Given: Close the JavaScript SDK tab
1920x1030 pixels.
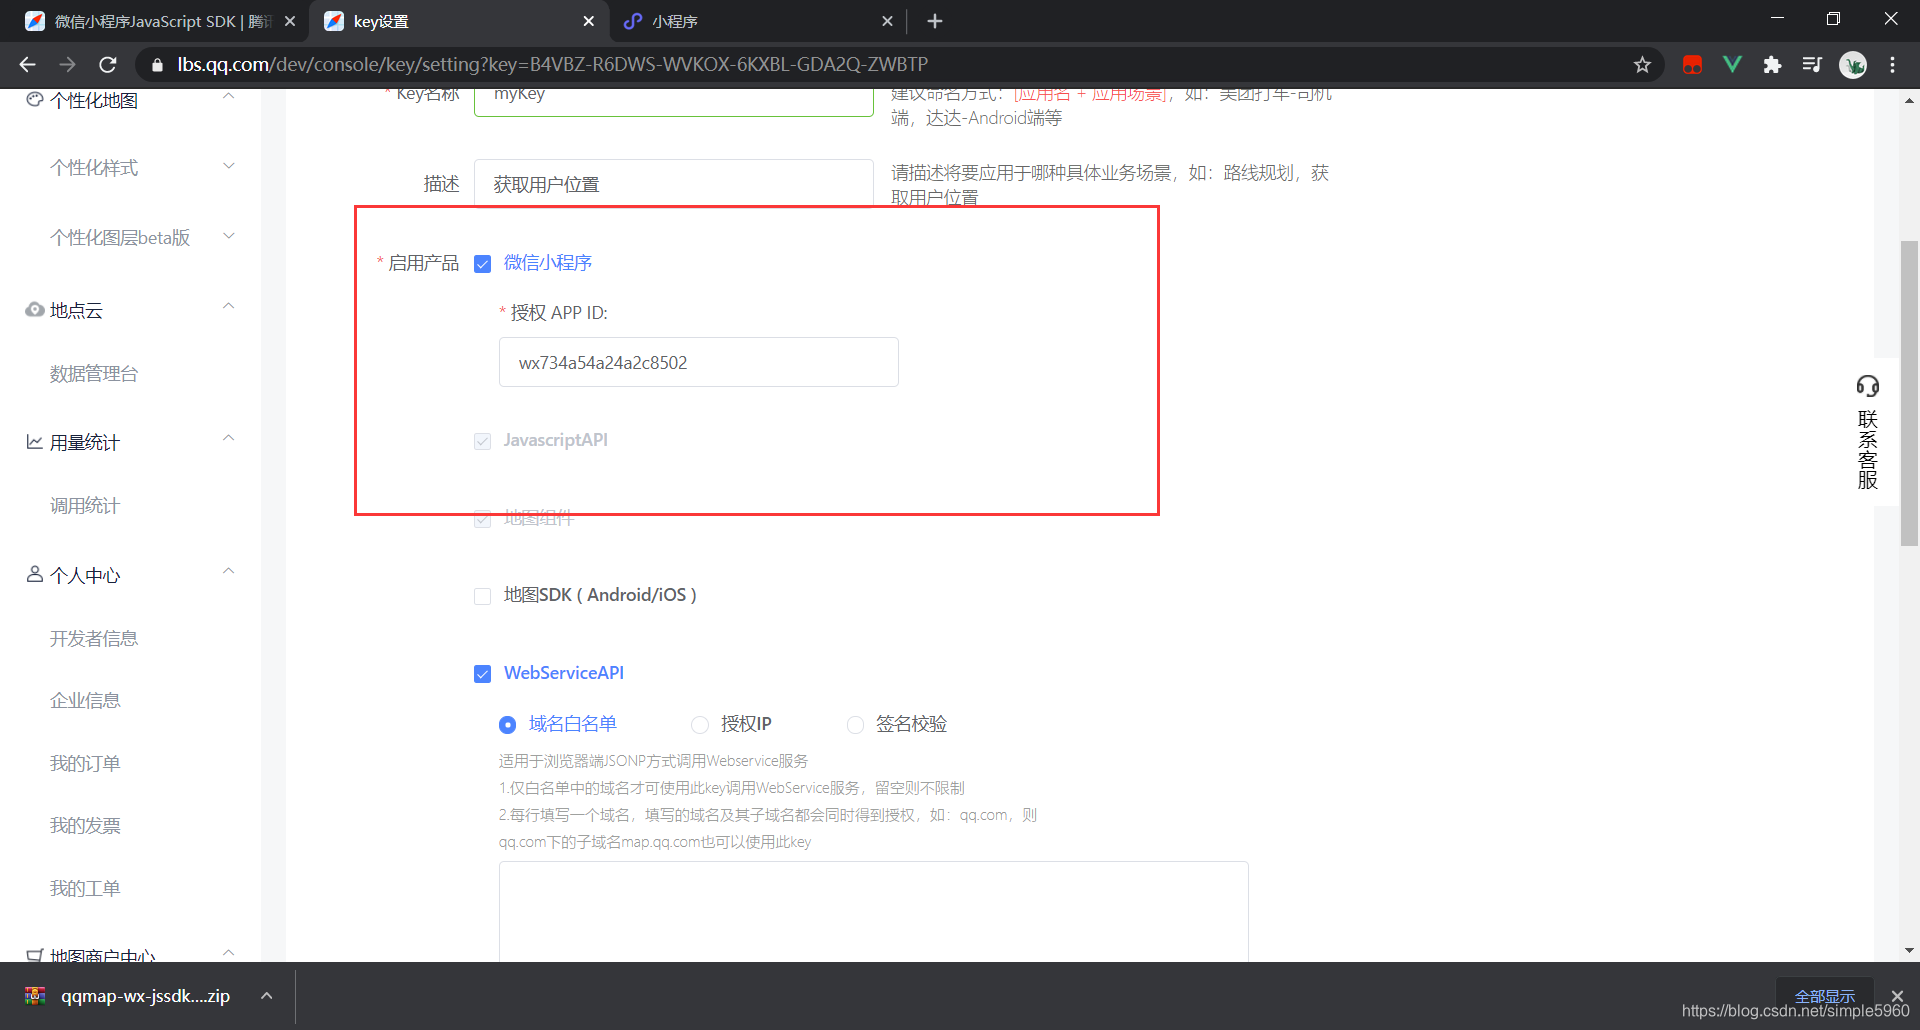Looking at the screenshot, I should (x=290, y=21).
